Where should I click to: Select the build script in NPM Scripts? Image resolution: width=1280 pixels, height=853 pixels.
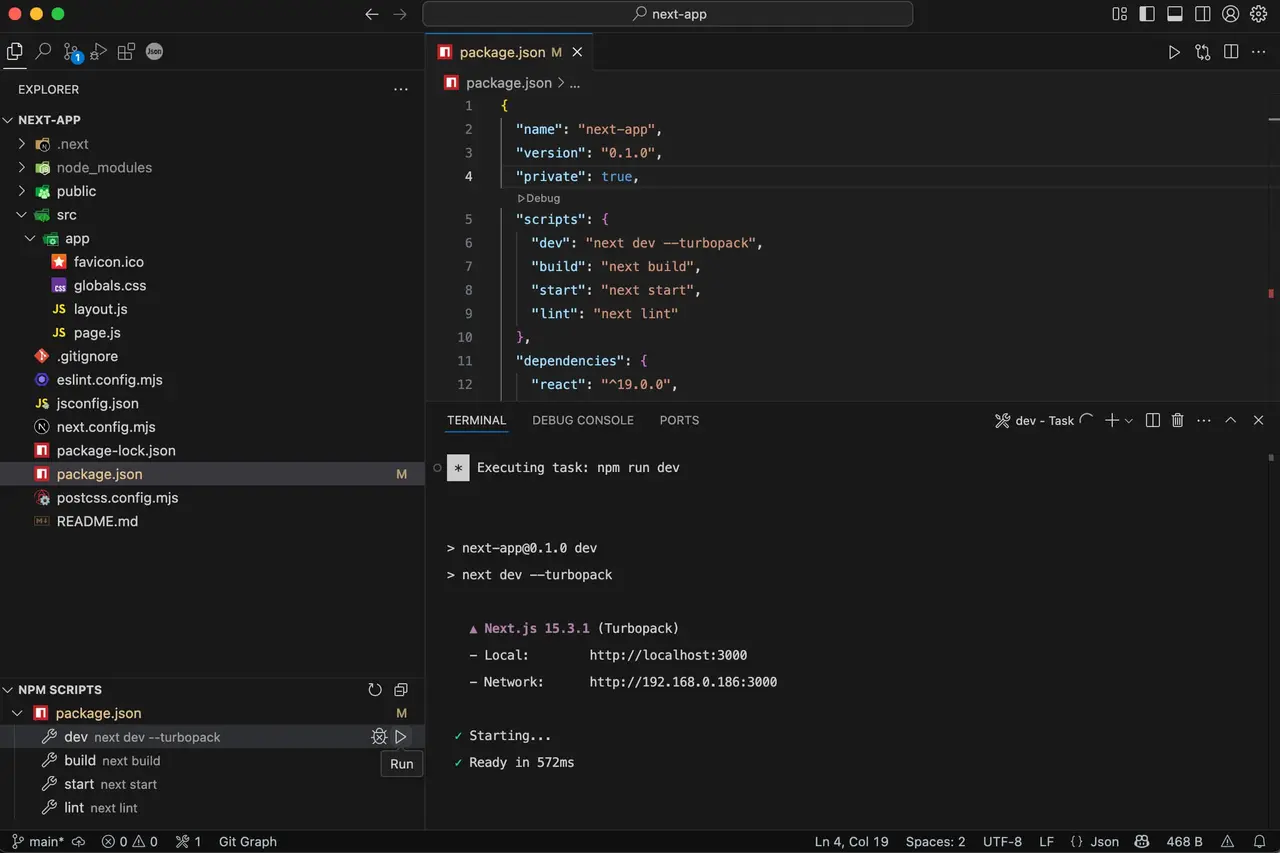[212, 761]
